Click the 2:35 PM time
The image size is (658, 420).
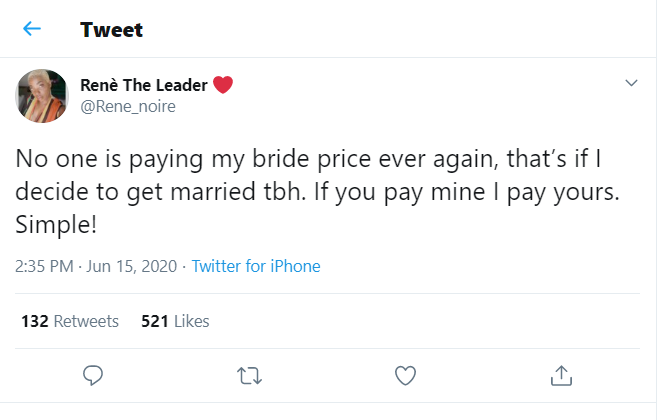tap(47, 266)
